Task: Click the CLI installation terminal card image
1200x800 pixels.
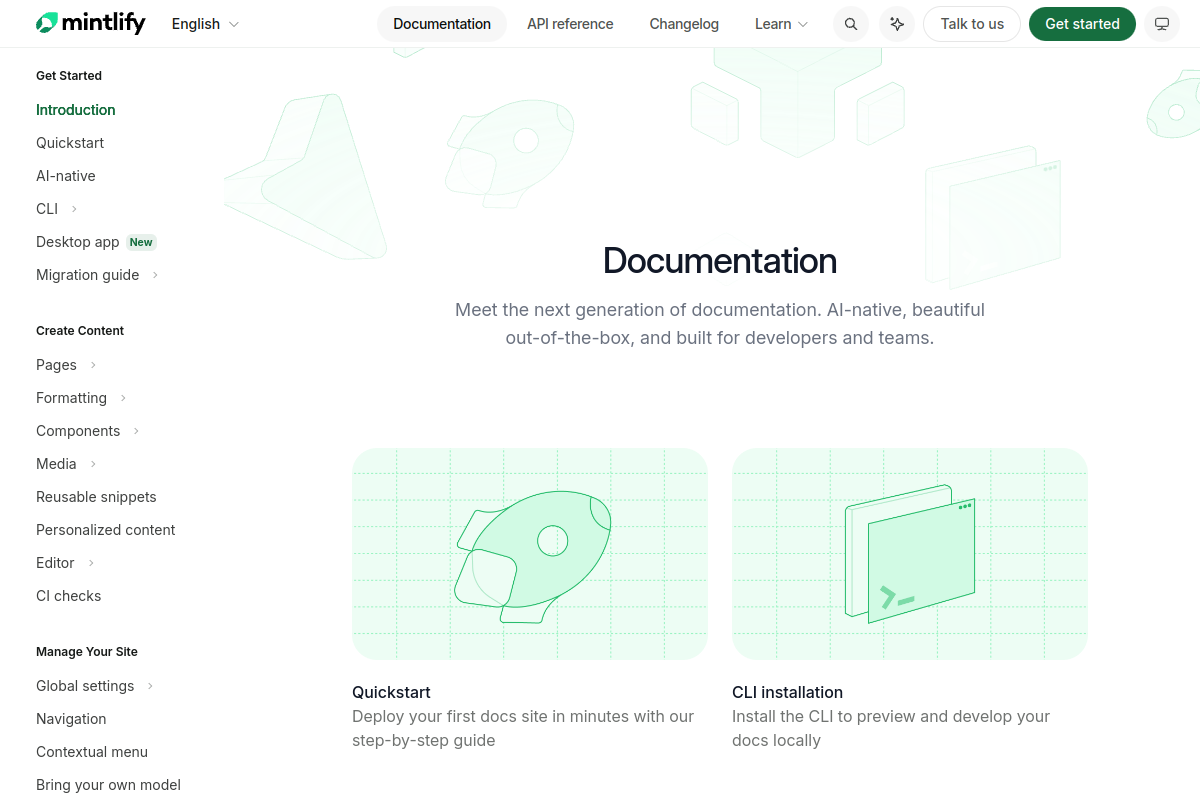Action: click(x=910, y=554)
